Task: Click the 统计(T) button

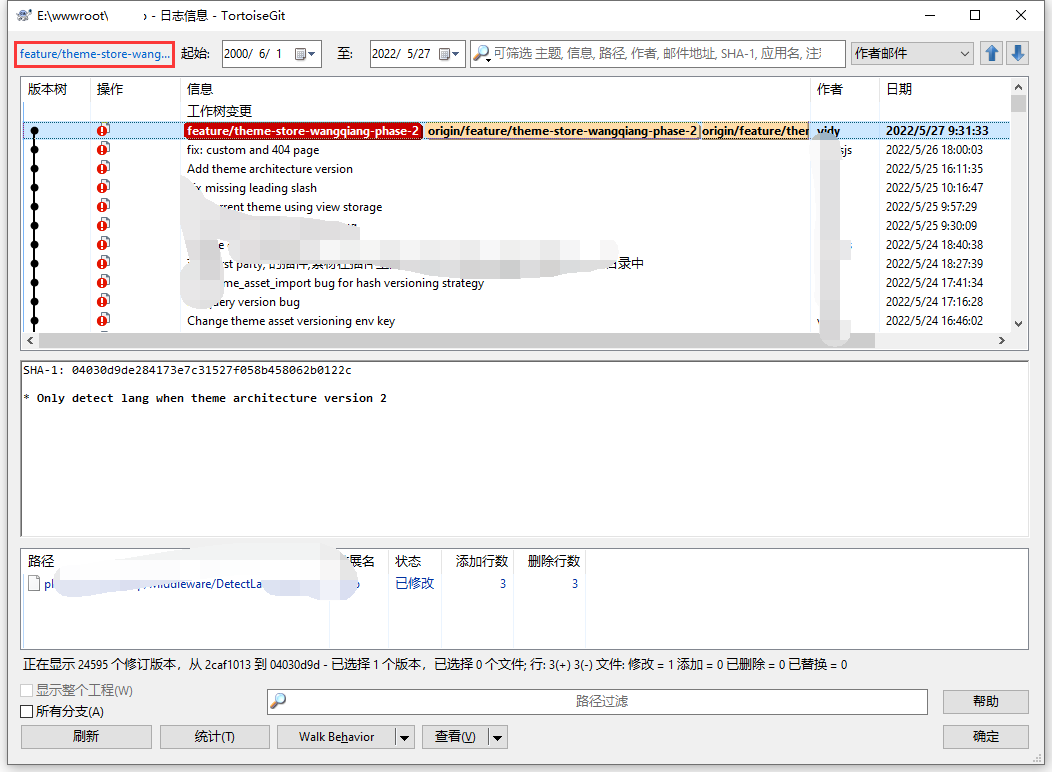Action: point(215,736)
